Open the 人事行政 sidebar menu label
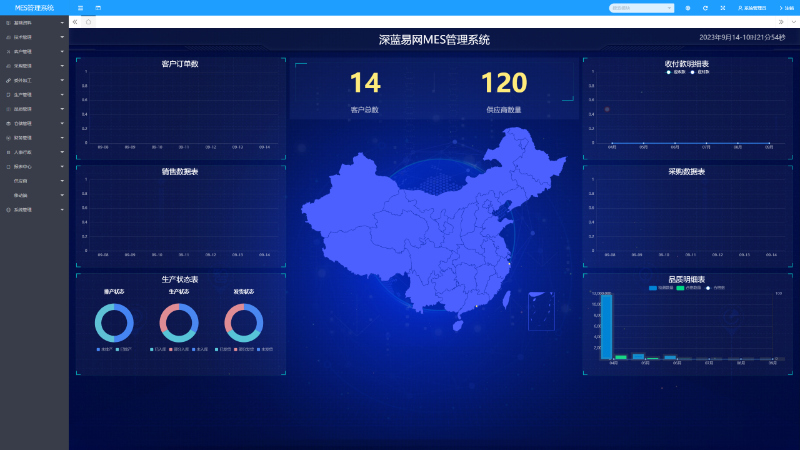The width and height of the screenshot is (800, 450). click(22, 152)
